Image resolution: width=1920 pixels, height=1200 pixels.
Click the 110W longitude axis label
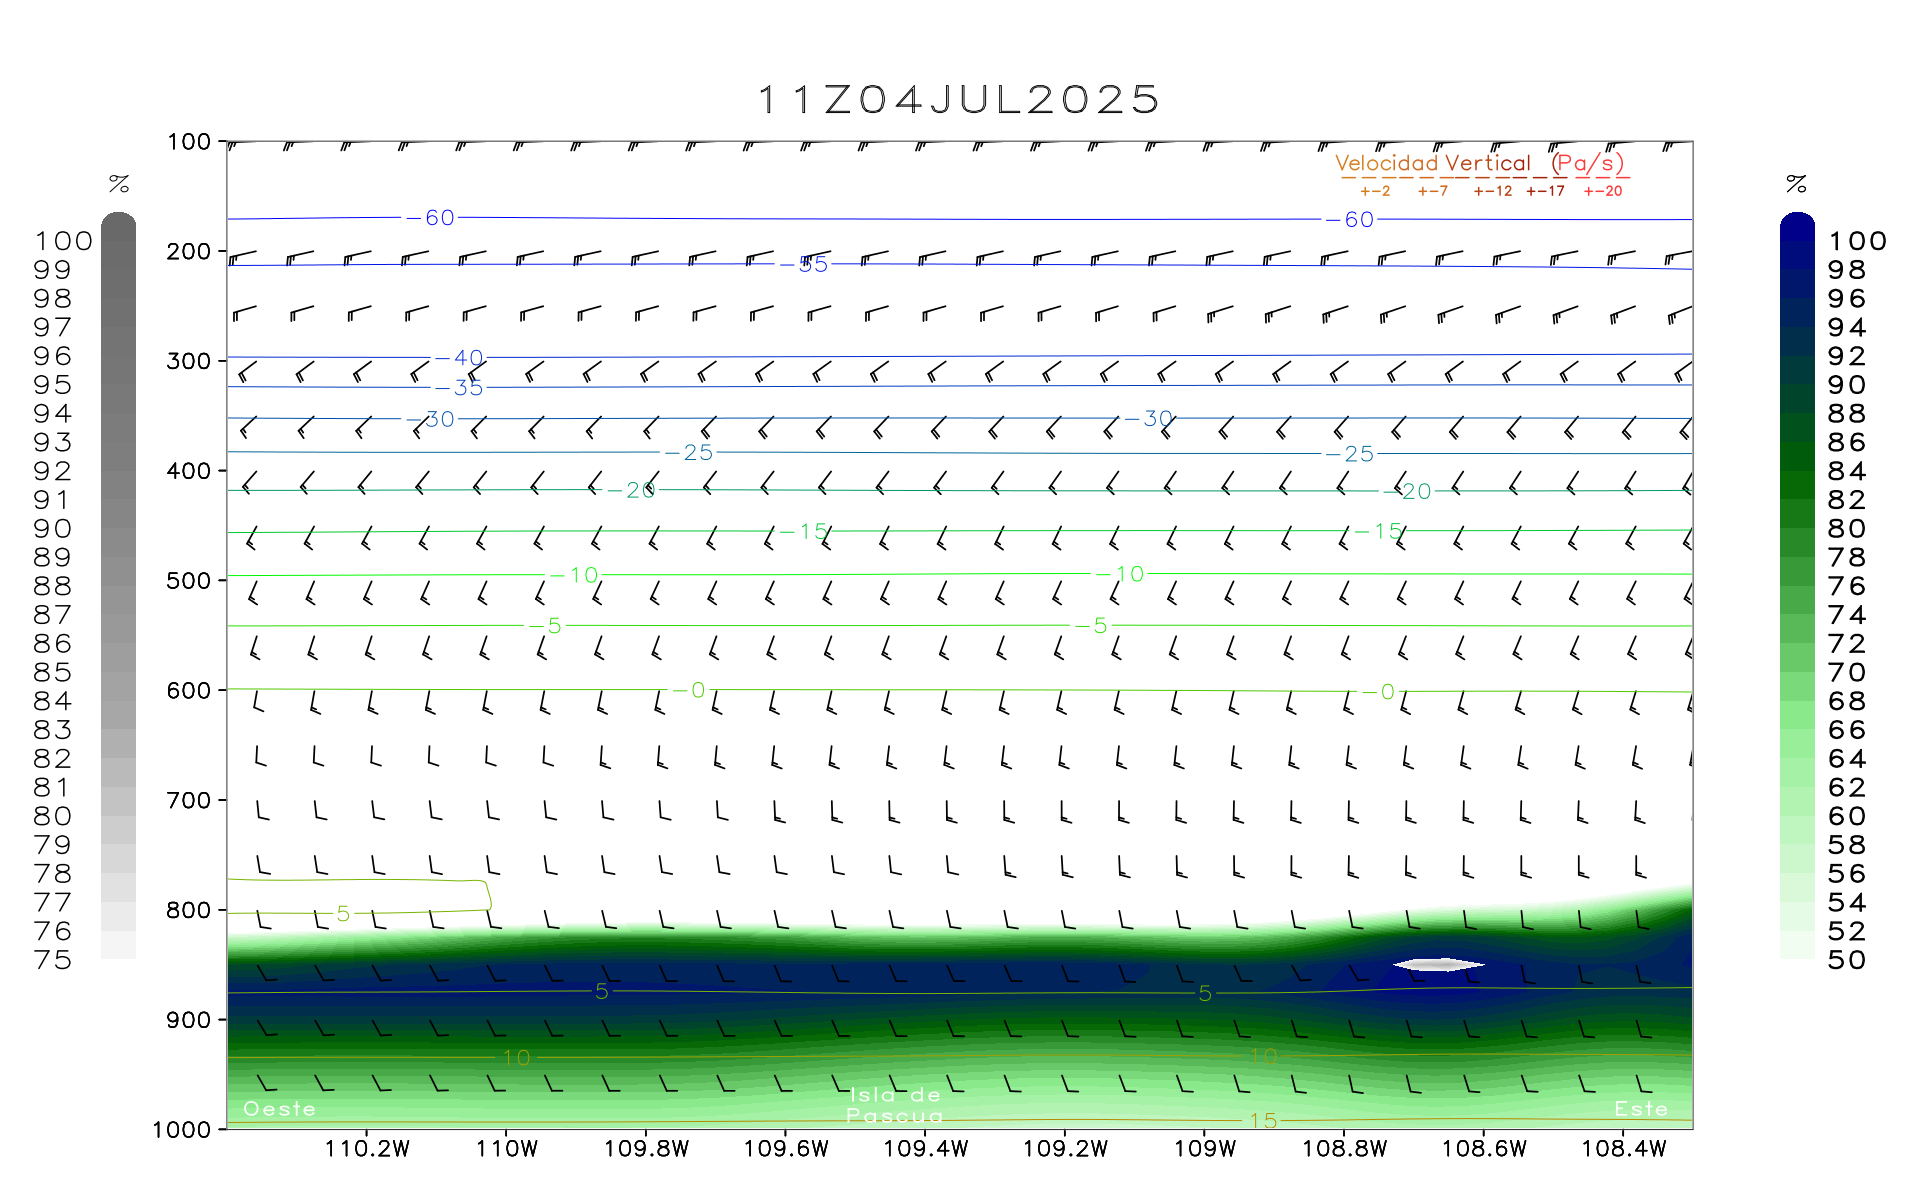click(507, 1149)
